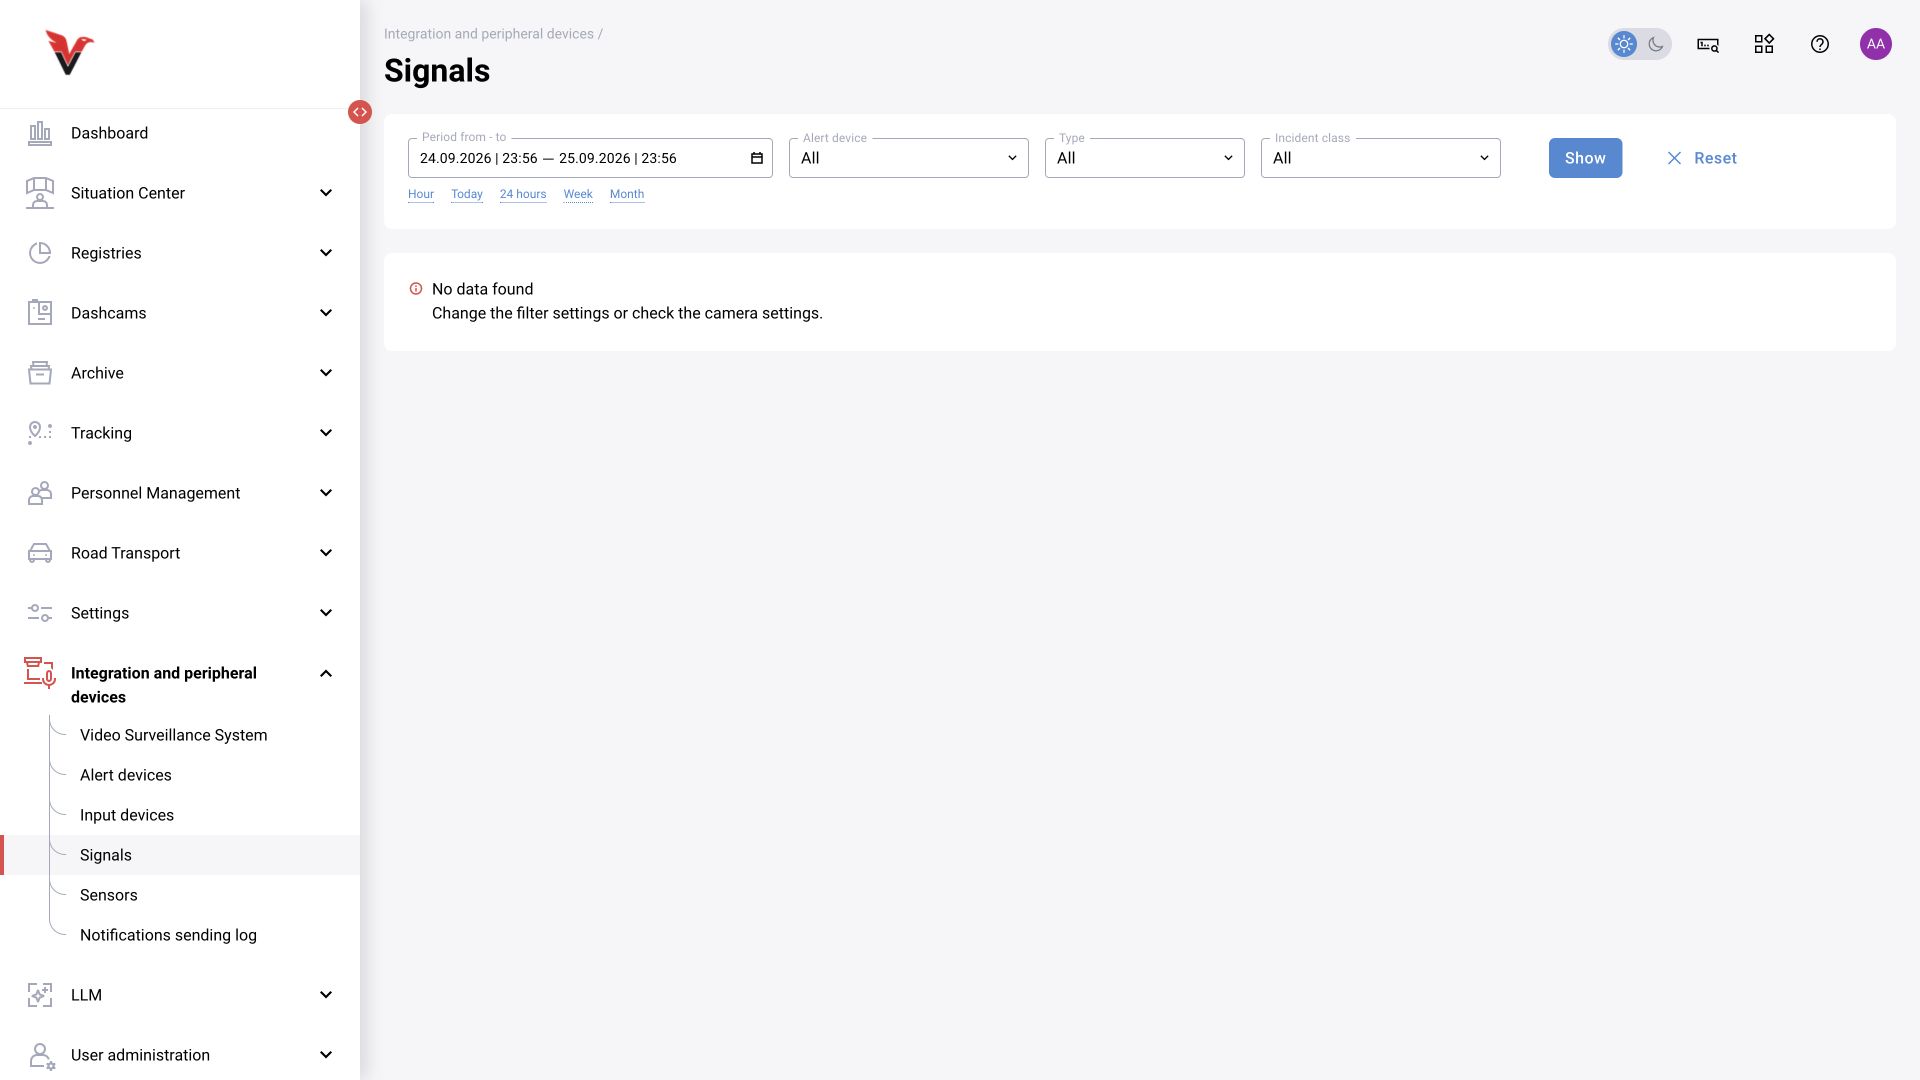Click the Archive box icon
This screenshot has height=1080, width=1920.
(x=40, y=373)
